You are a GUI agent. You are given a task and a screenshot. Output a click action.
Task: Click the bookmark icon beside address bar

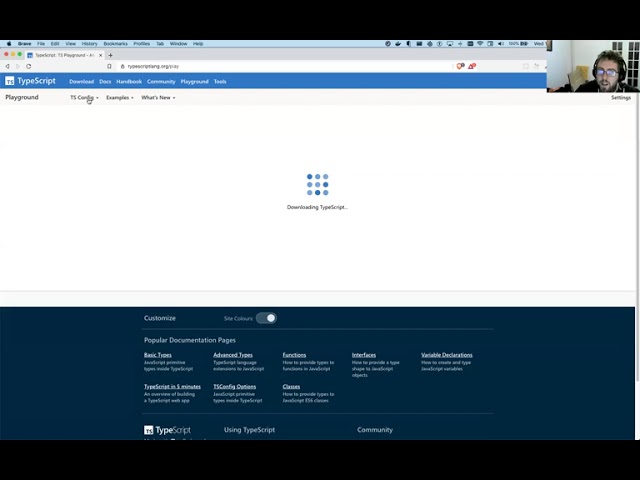coord(109,66)
